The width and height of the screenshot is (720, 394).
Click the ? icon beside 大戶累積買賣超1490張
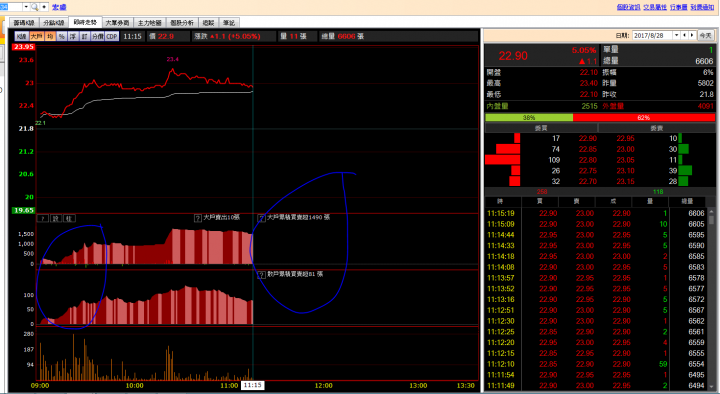point(261,218)
